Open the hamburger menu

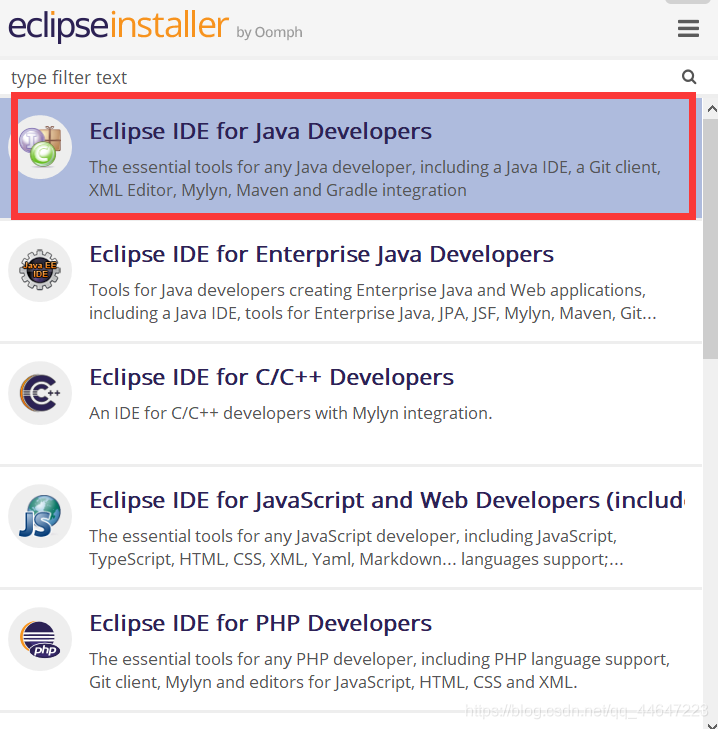click(x=688, y=28)
